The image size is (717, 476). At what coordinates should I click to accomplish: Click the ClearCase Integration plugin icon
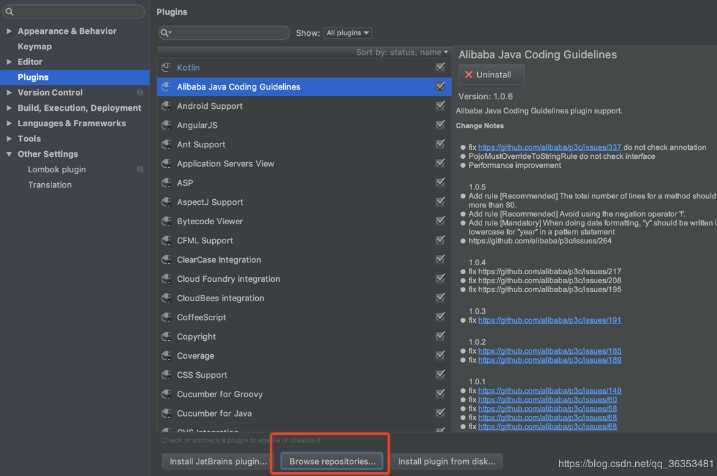click(166, 259)
